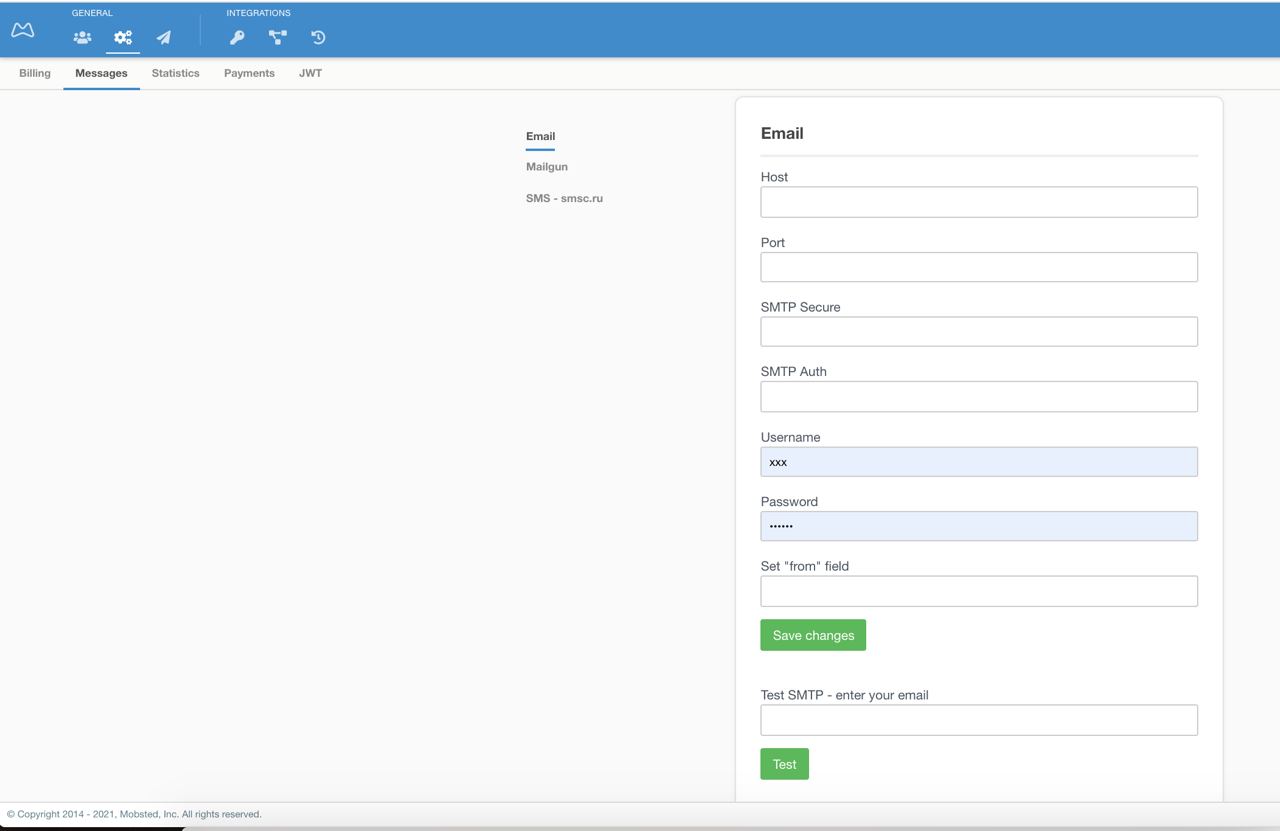This screenshot has width=1280, height=831.
Task: Click the Test SMTP email input
Action: [x=979, y=720]
